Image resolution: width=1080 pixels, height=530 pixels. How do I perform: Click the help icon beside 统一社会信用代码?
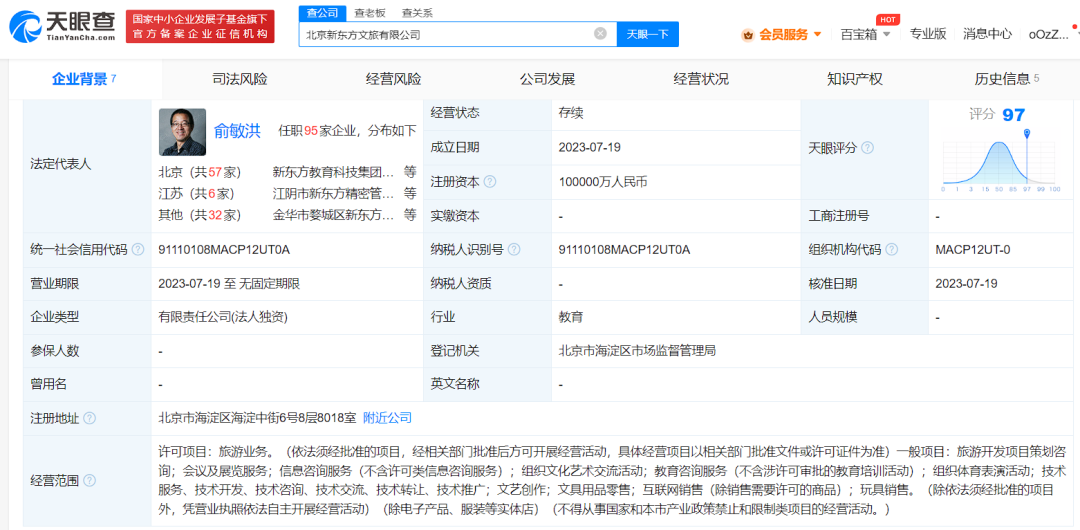[x=137, y=250]
